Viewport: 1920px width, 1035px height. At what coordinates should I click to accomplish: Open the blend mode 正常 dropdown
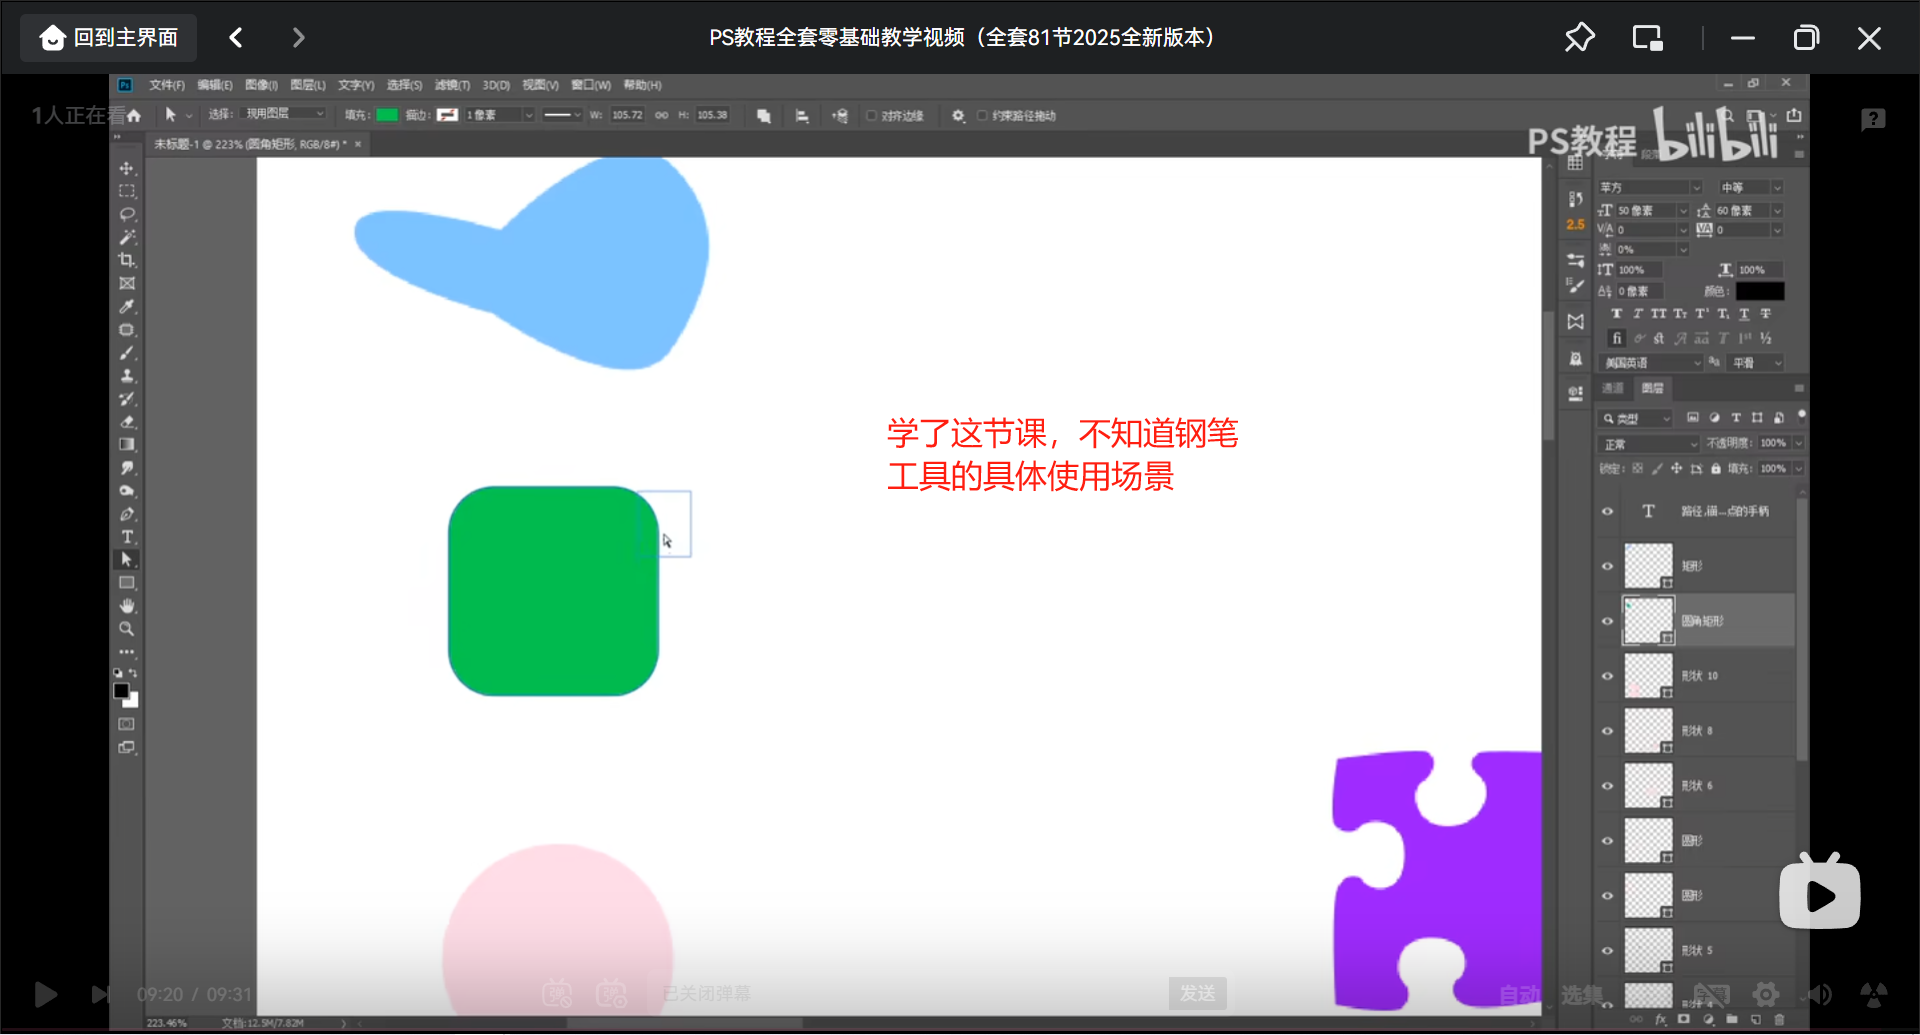pyautogui.click(x=1648, y=444)
